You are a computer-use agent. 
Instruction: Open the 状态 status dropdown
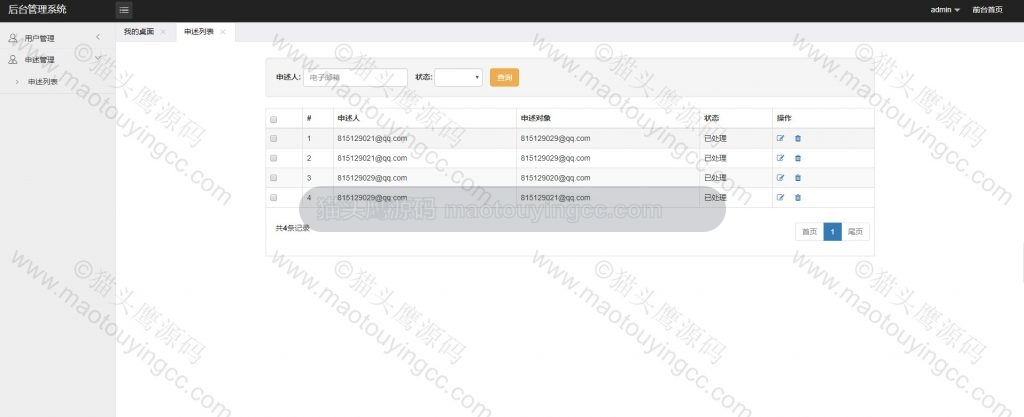coord(458,78)
